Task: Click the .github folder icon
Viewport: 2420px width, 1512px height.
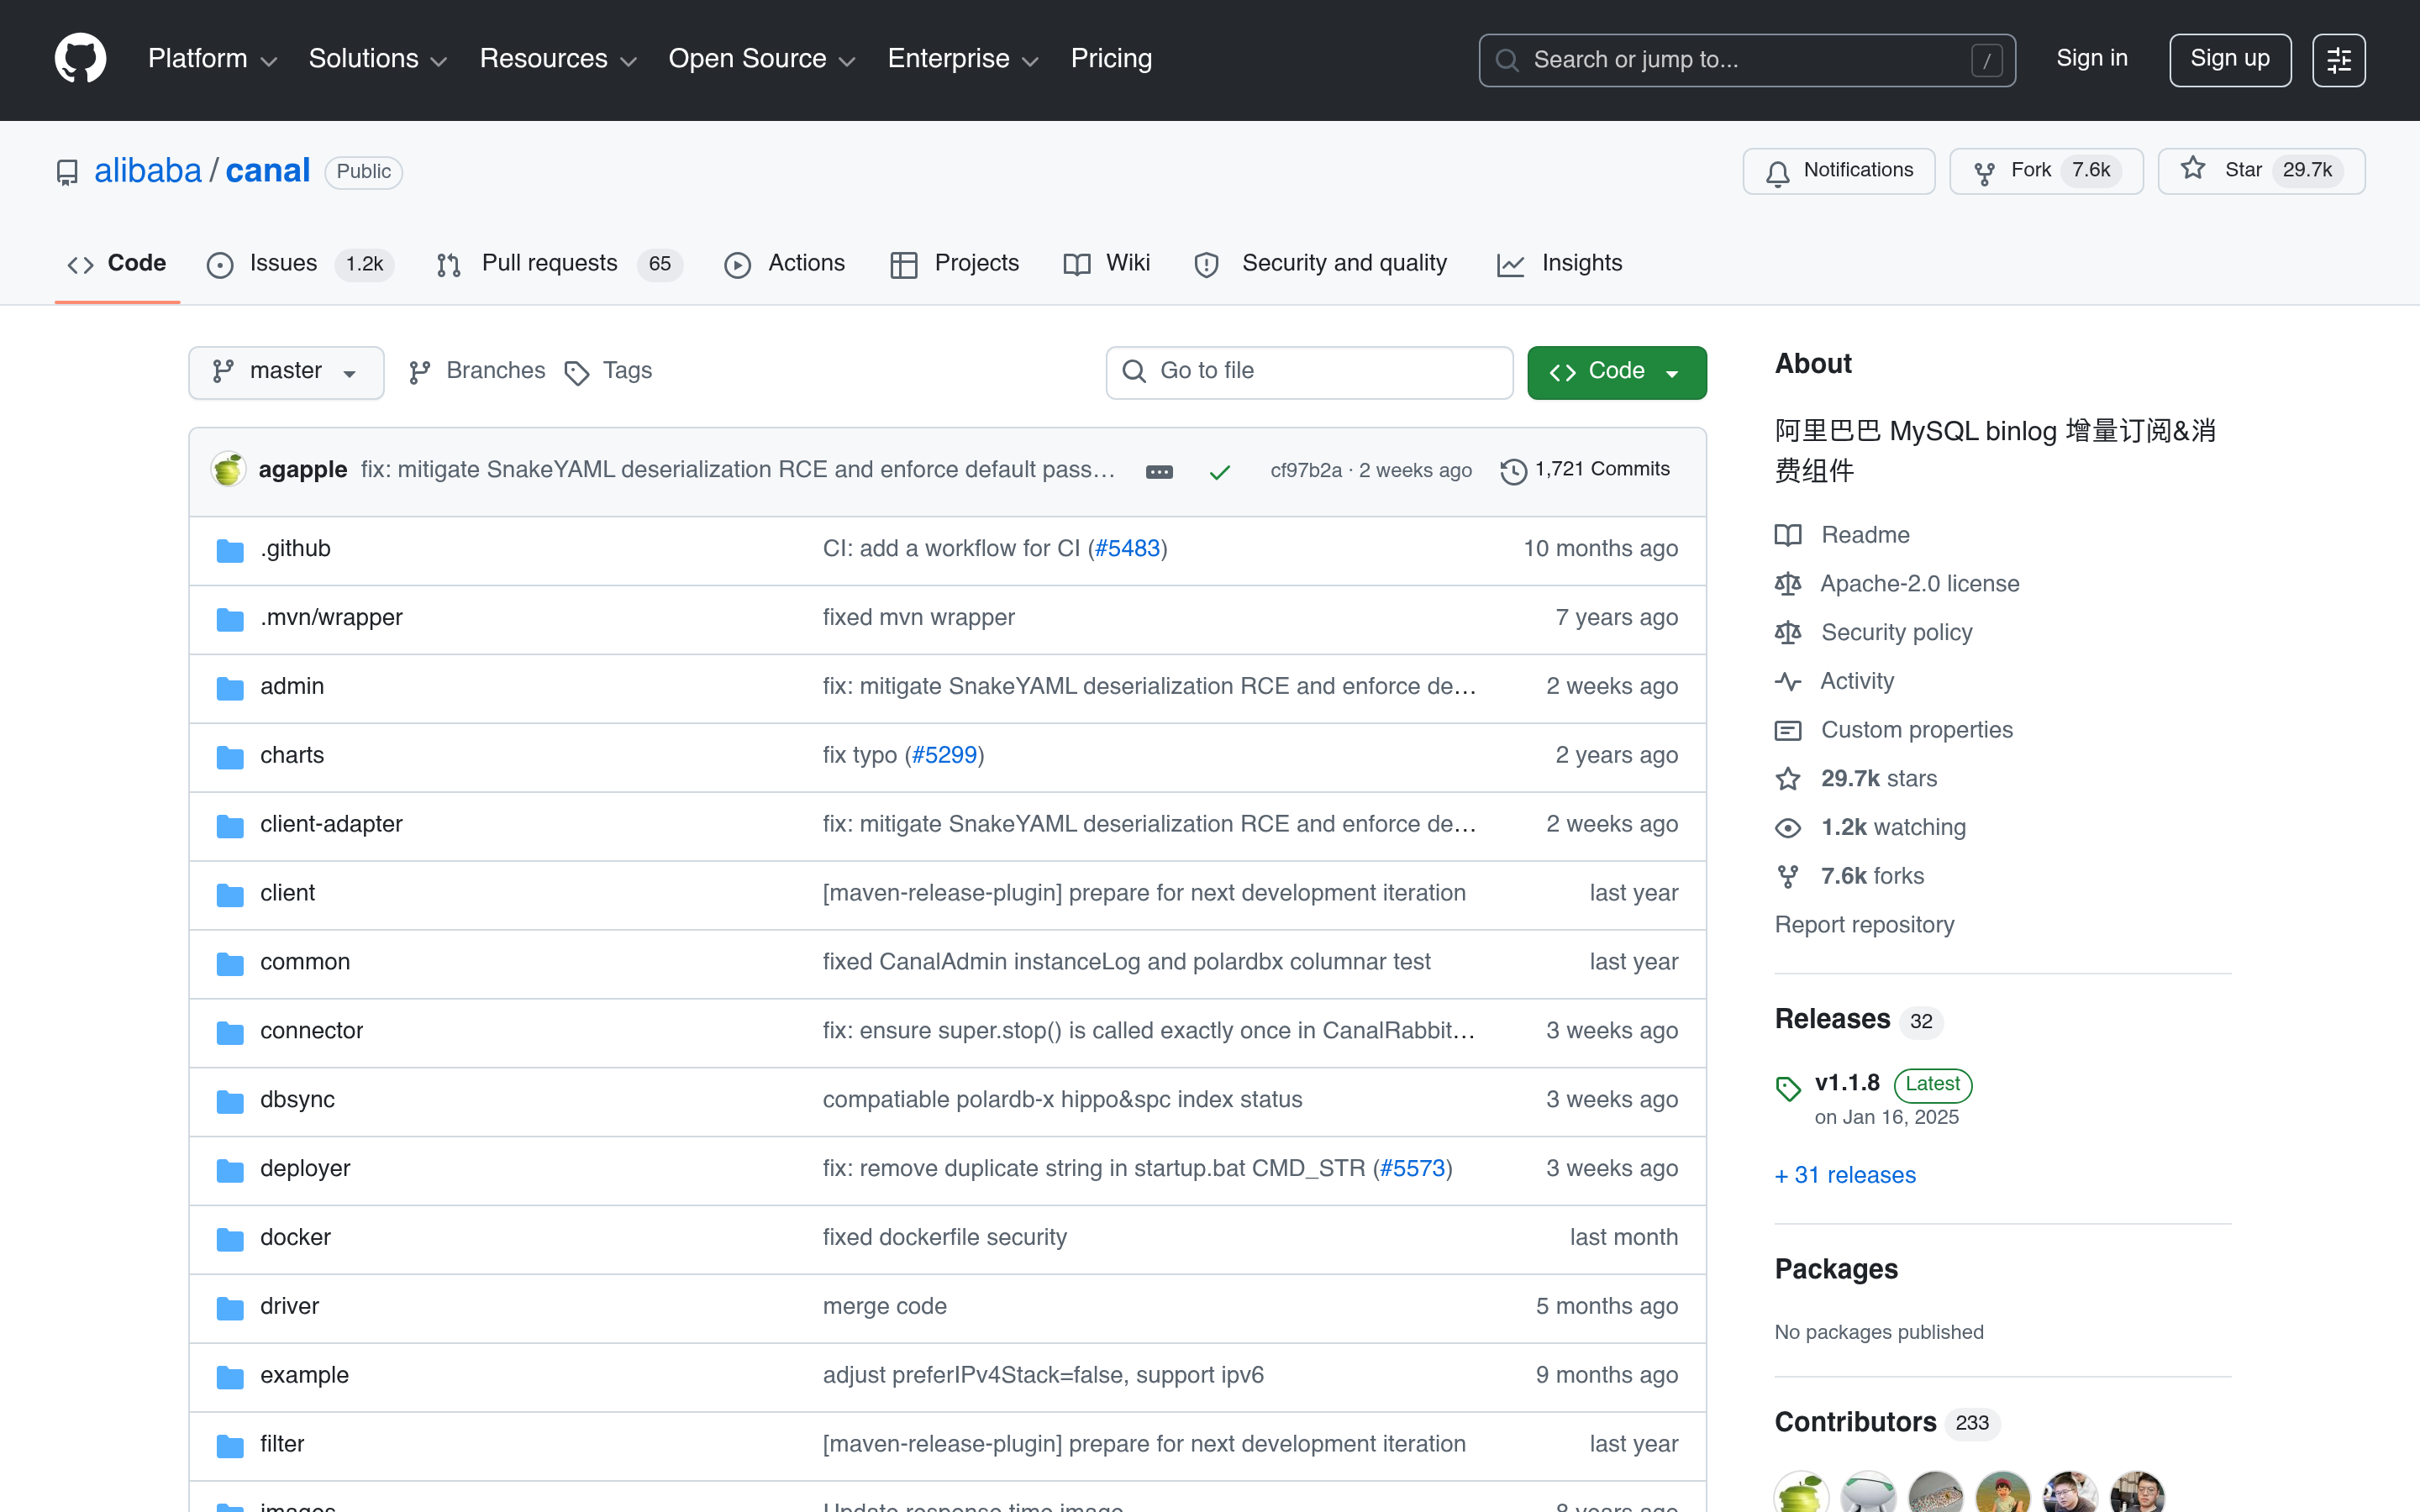Action: click(230, 550)
